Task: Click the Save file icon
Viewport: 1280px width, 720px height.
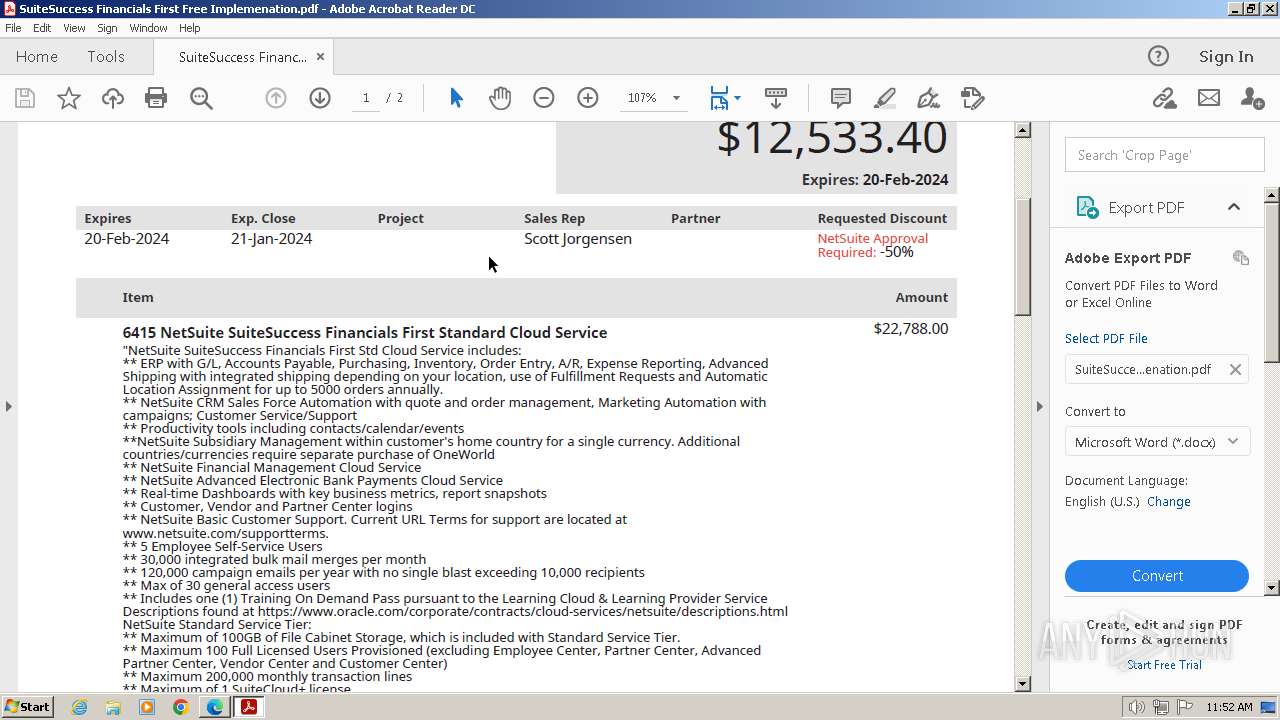Action: click(x=25, y=98)
